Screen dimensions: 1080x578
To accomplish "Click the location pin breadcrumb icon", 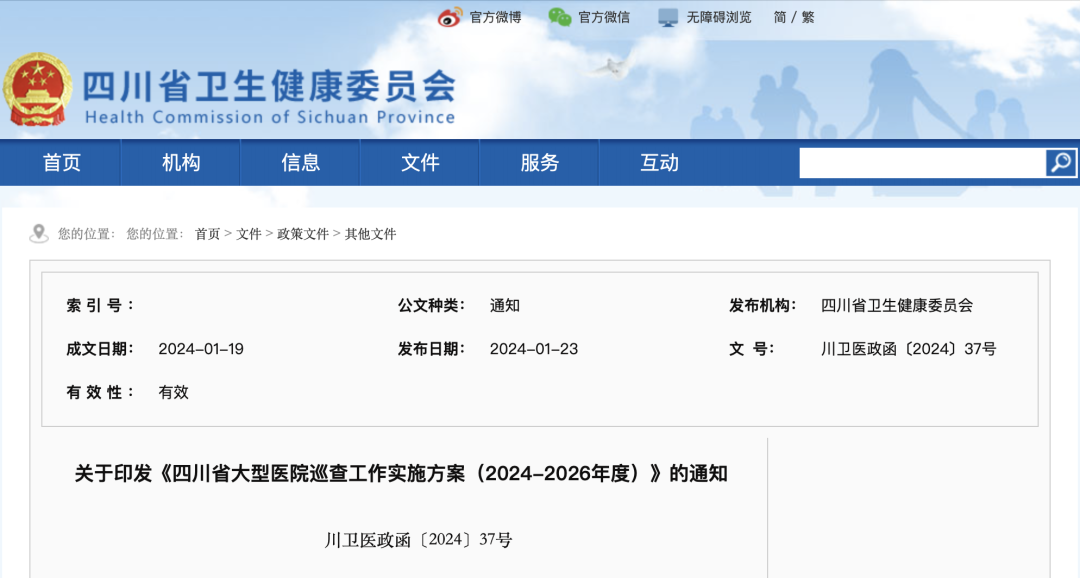I will tap(39, 232).
